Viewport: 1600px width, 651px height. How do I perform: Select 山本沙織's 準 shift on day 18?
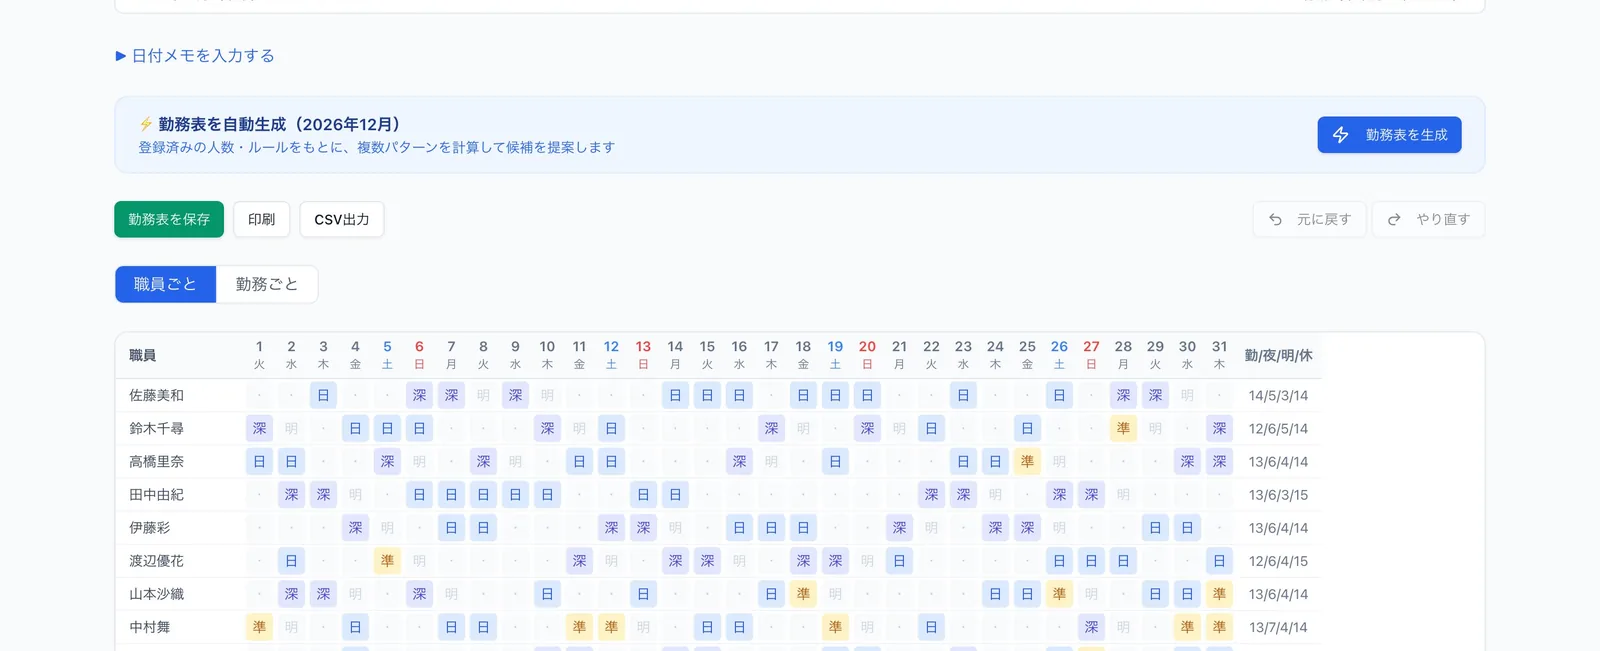[803, 594]
